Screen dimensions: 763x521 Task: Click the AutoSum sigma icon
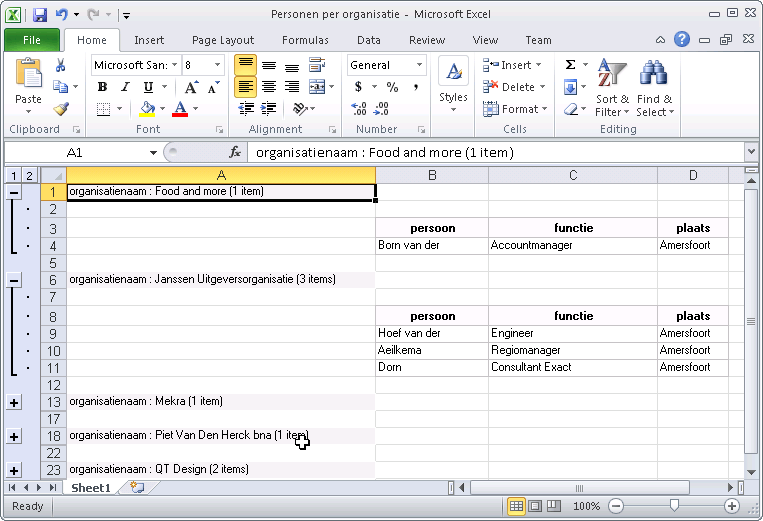click(x=571, y=65)
